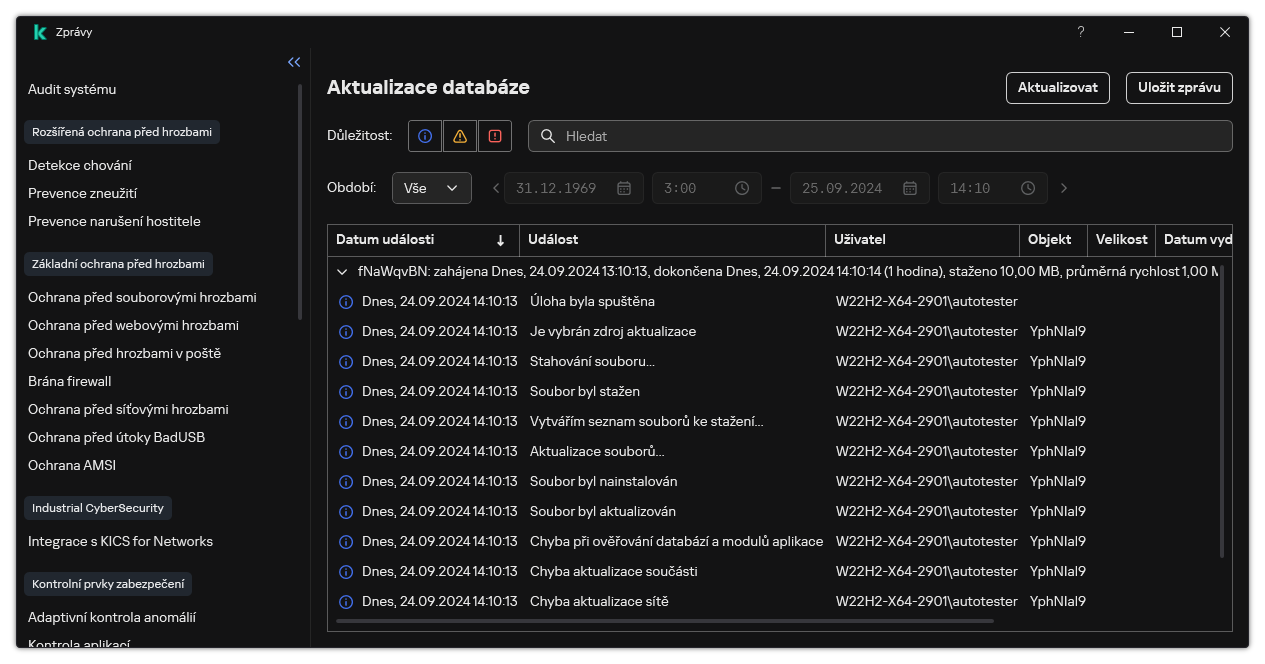This screenshot has width=1265, height=664.
Task: Toggle the critical importance filter
Action: (x=495, y=136)
